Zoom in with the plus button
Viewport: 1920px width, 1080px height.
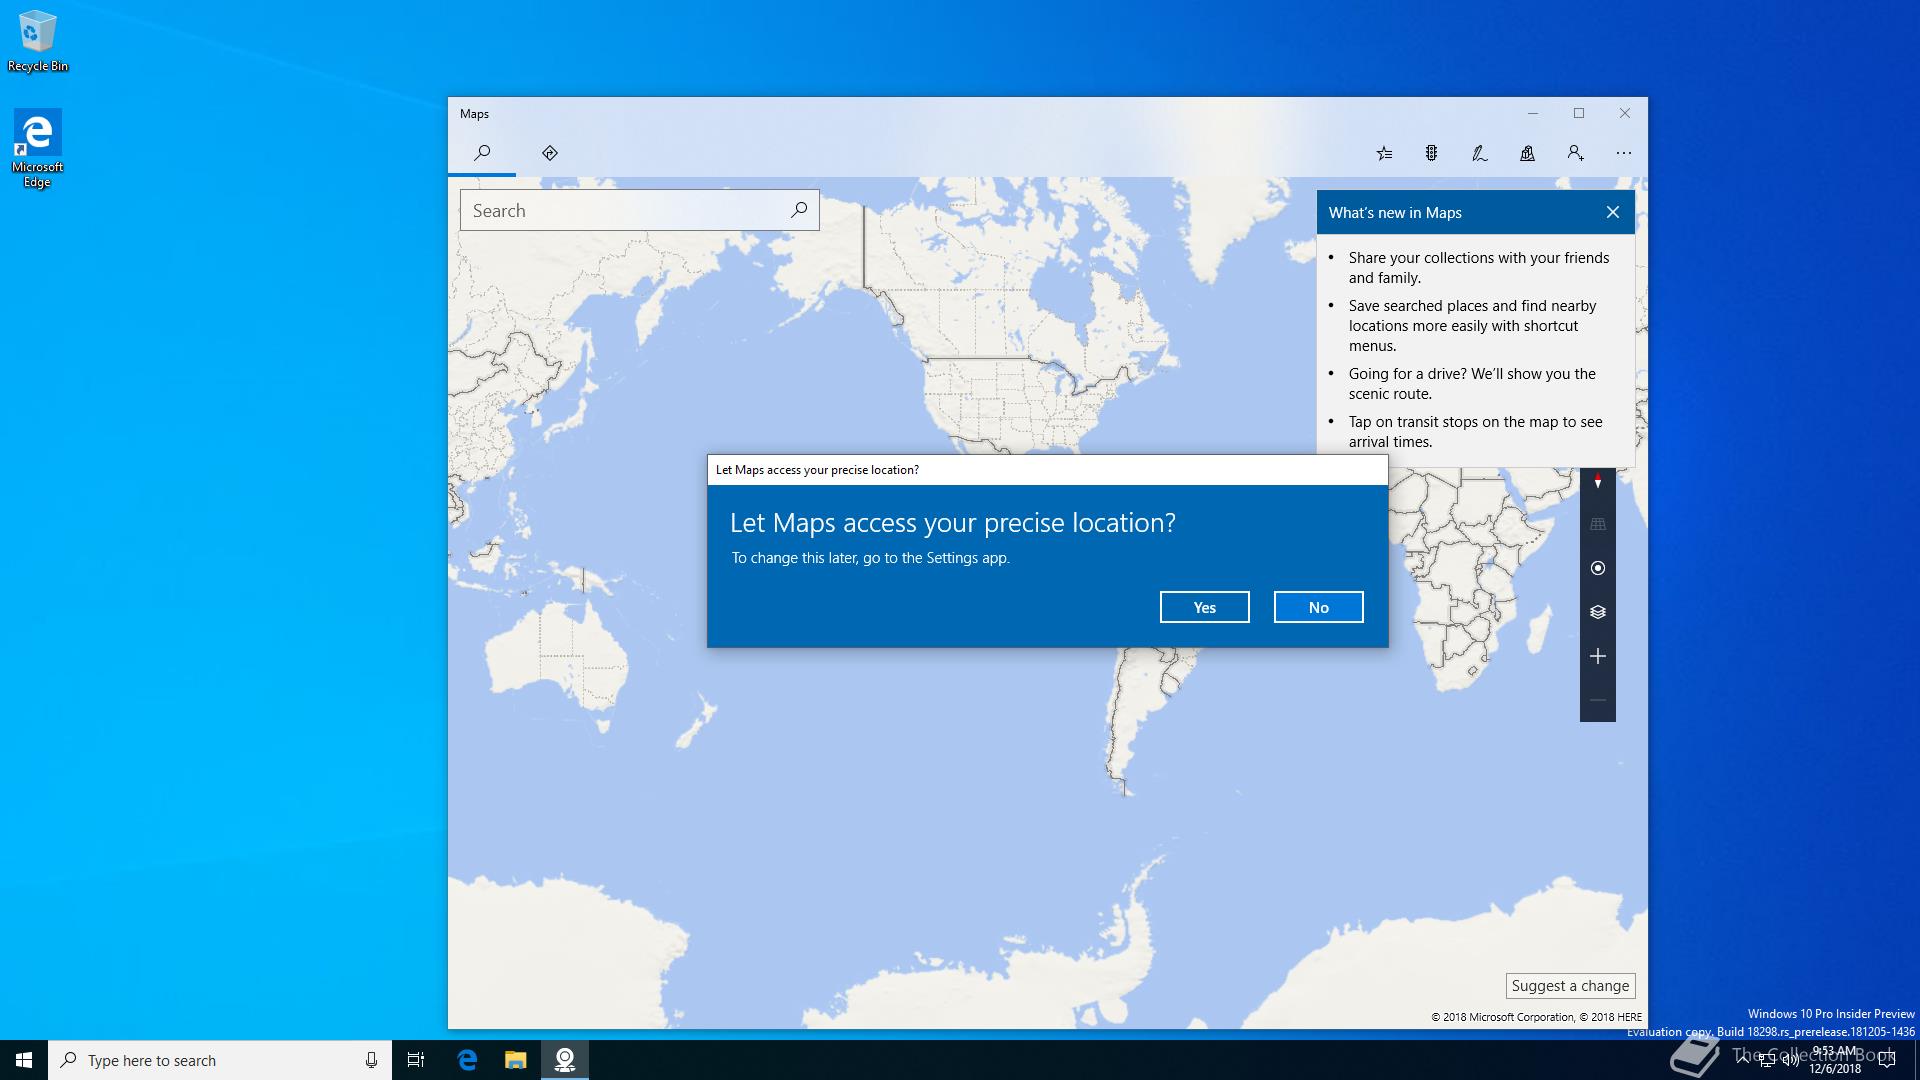(x=1597, y=656)
